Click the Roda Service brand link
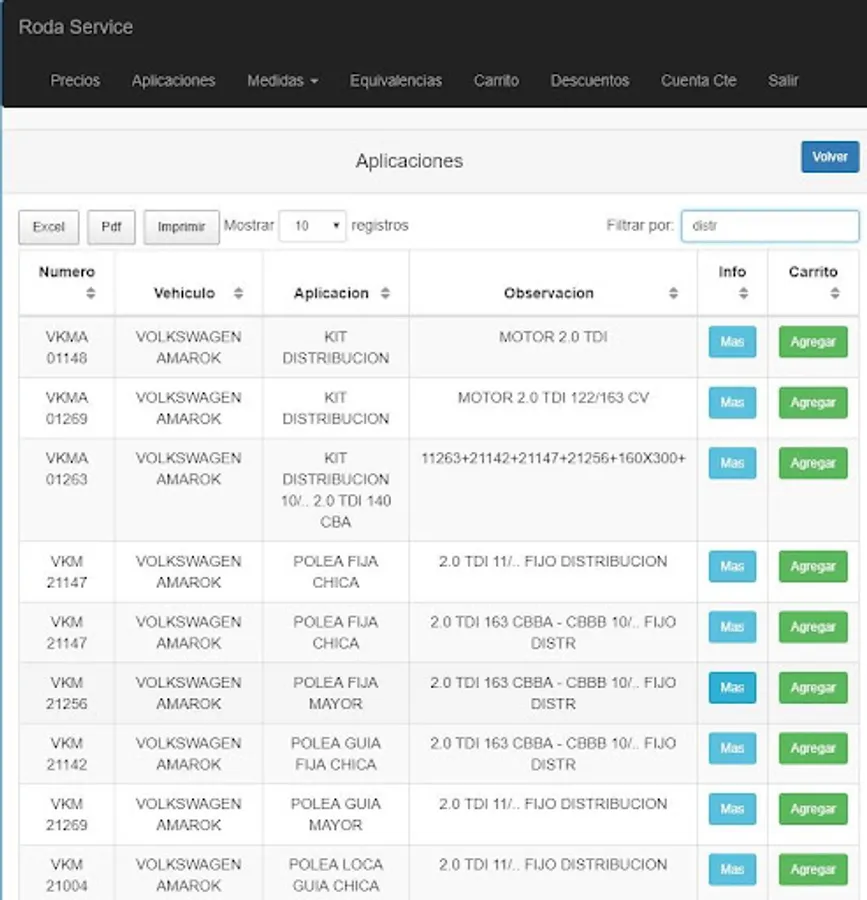Image resolution: width=867 pixels, height=900 pixels. tap(76, 27)
